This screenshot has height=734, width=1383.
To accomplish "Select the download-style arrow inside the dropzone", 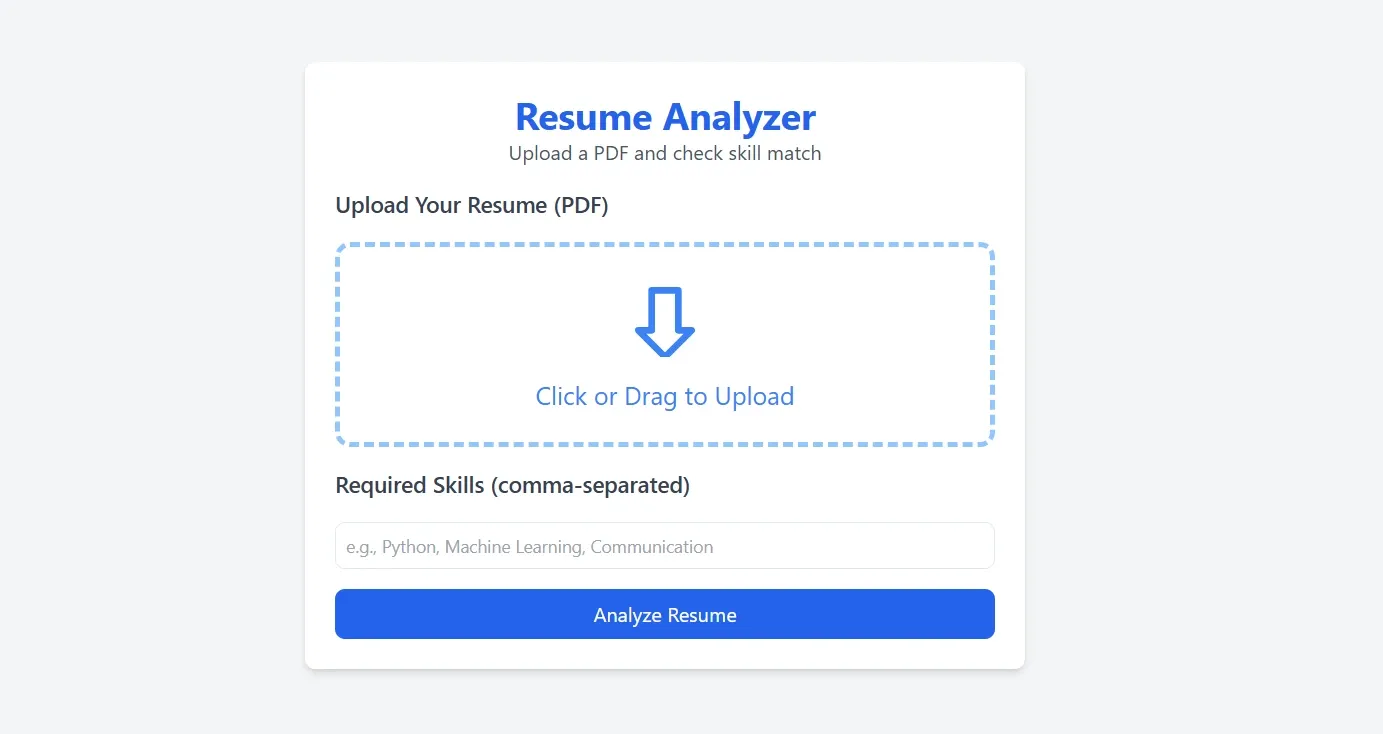I will pos(665,320).
